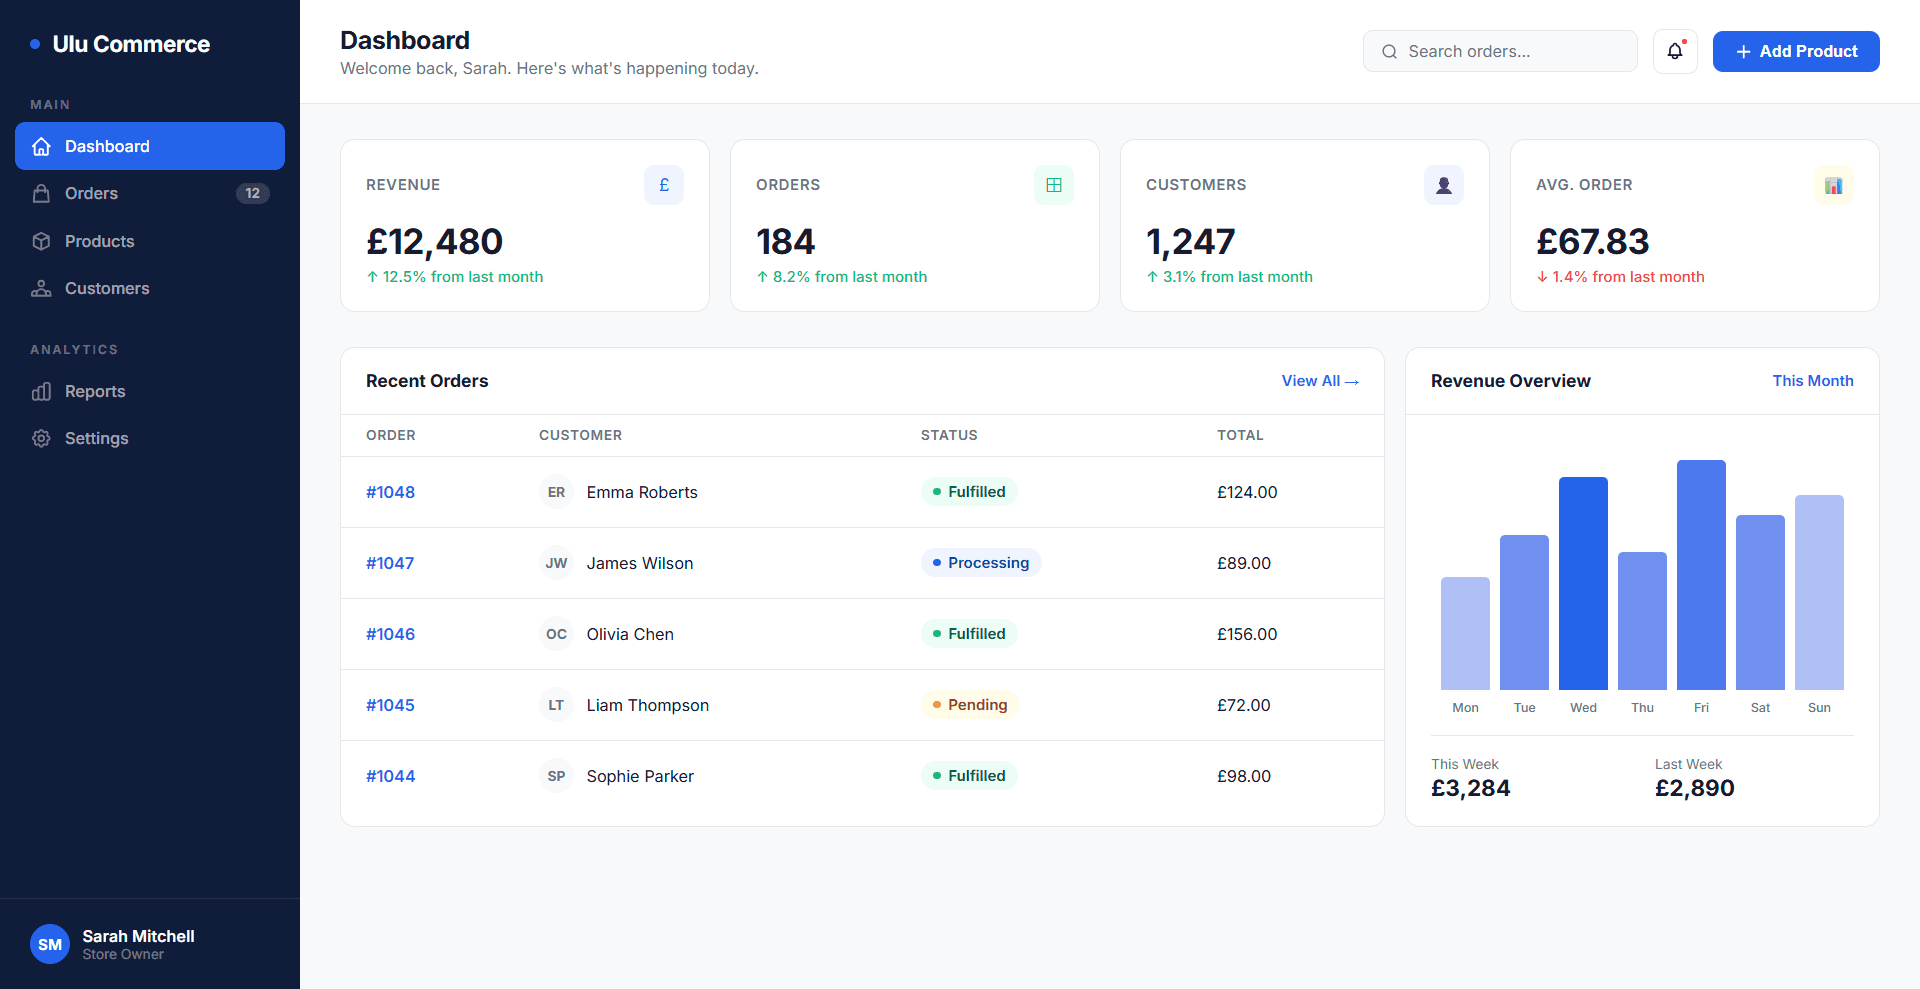Screen dimensions: 1920x989
Task: Toggle the Pending status on Liam Thompson's order
Action: click(969, 704)
